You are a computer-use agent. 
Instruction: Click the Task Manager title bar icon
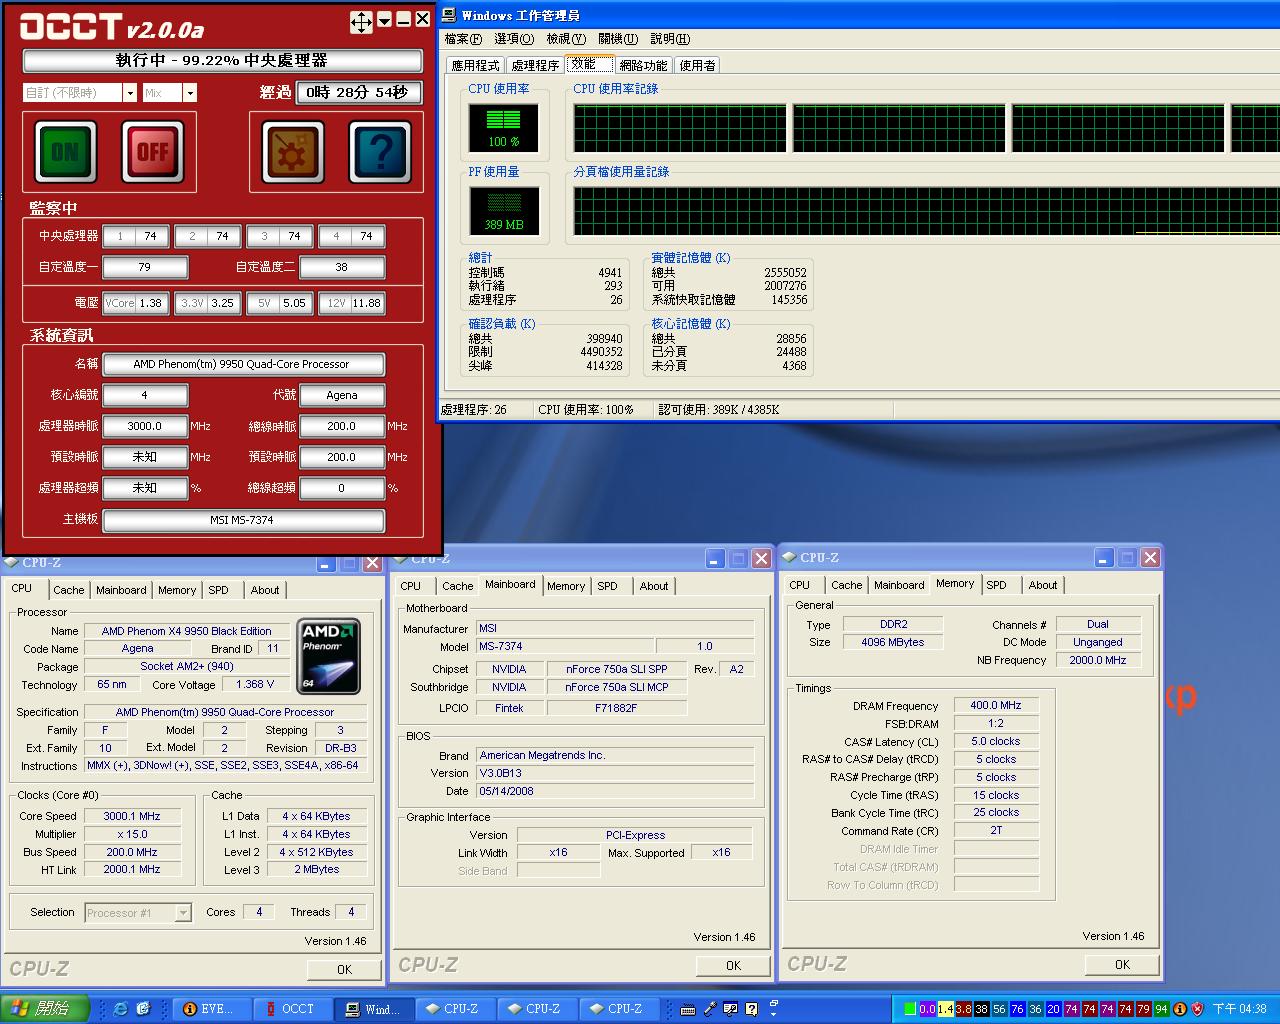point(450,15)
